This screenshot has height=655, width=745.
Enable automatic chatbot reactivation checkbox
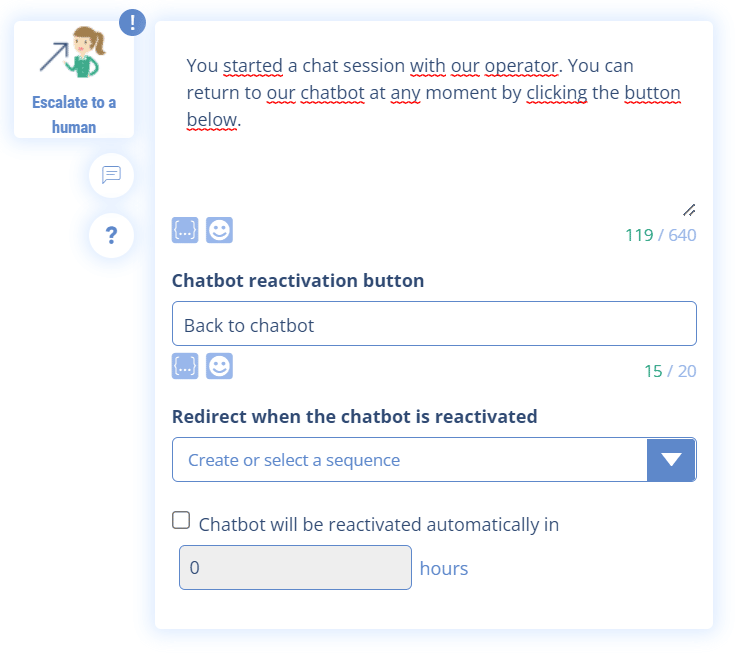tap(181, 520)
